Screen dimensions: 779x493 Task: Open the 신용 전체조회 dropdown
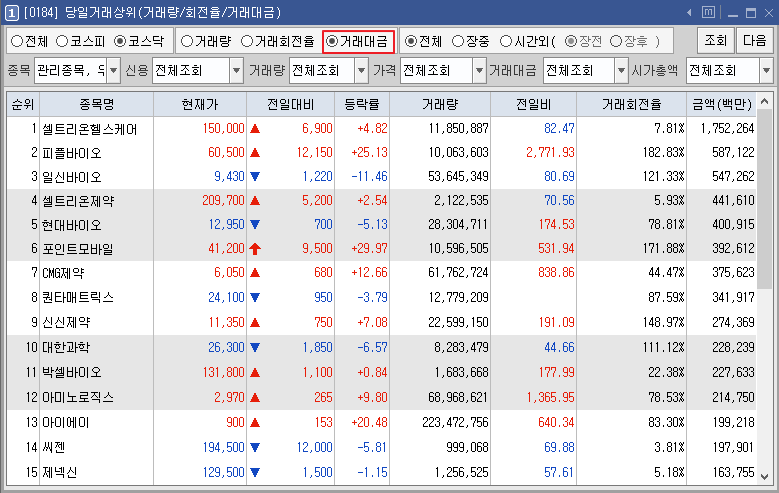point(236,71)
